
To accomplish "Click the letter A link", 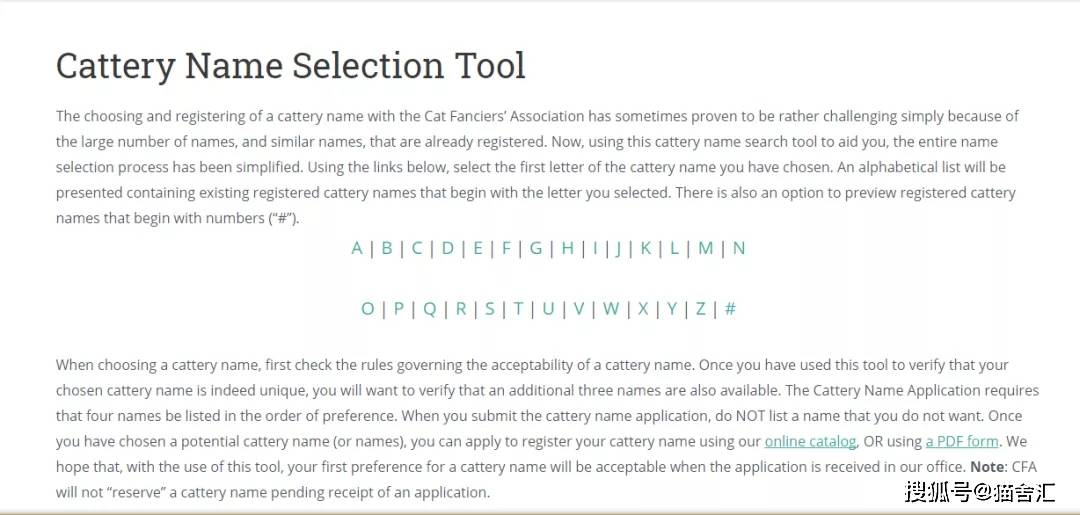I will click(x=357, y=248).
